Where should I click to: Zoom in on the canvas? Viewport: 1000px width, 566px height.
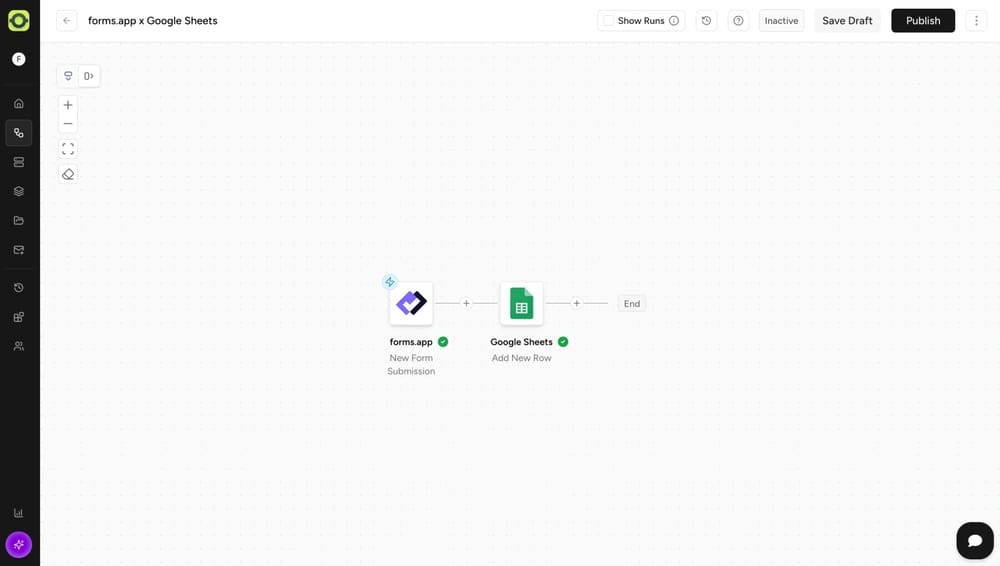coord(68,105)
